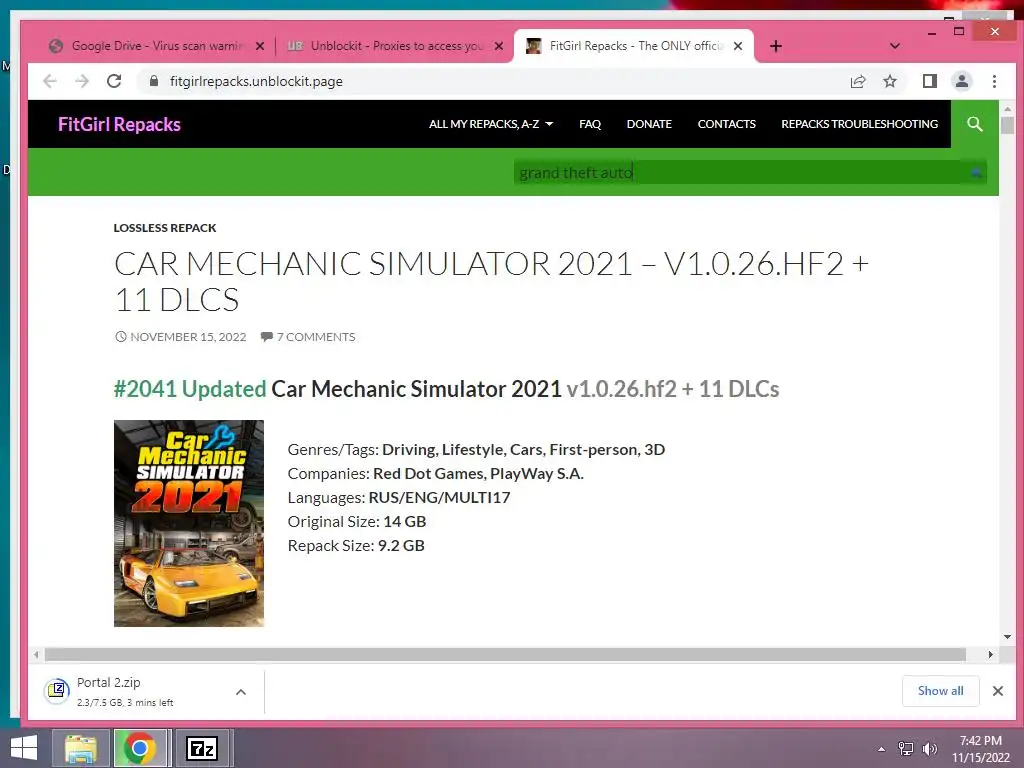Select the FitGirl Repacks tab
This screenshot has width=1024, height=768.
coord(633,46)
